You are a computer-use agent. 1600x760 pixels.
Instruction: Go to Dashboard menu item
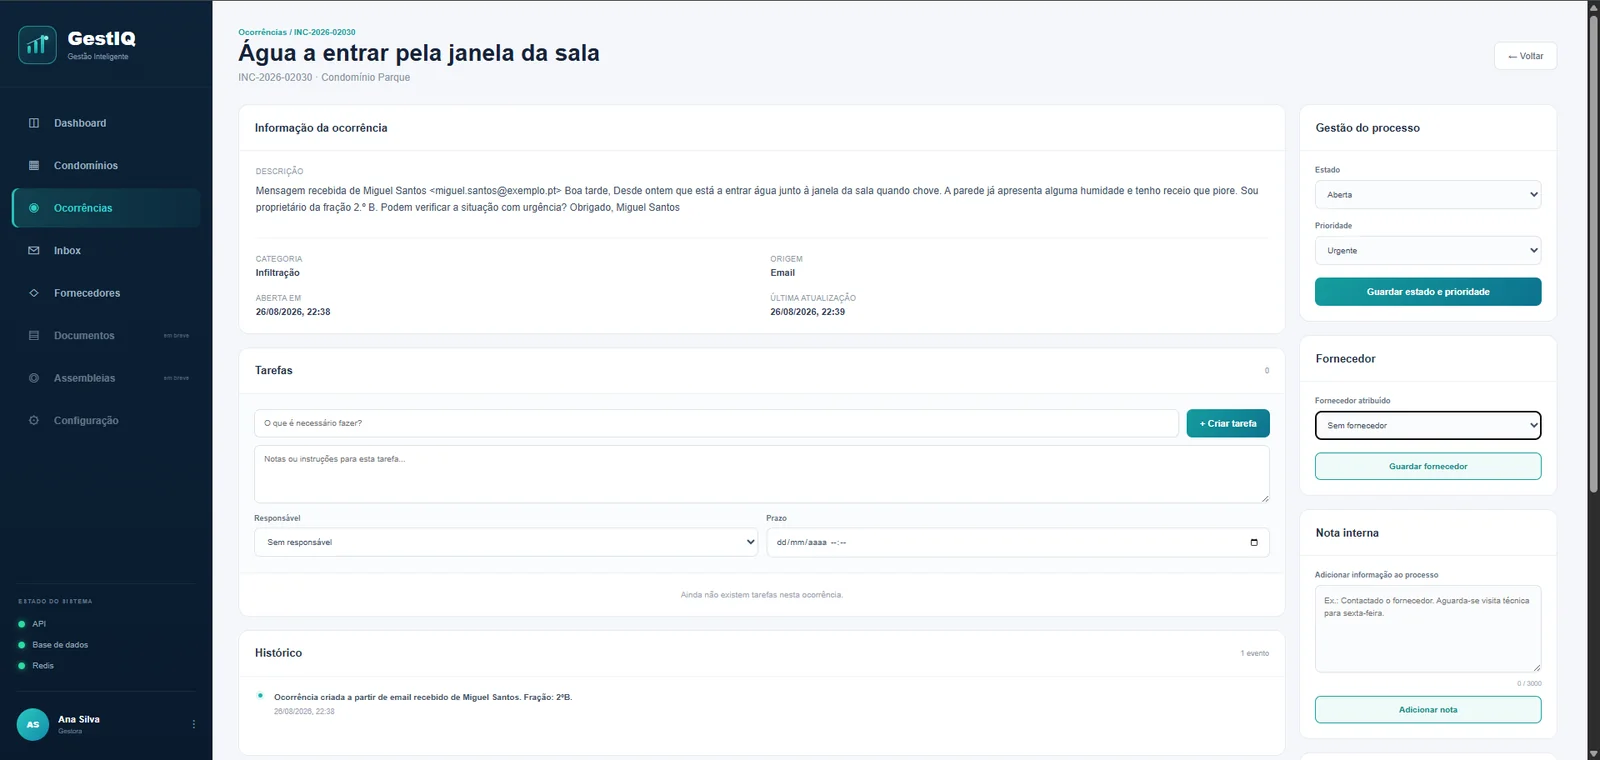[x=106, y=123]
